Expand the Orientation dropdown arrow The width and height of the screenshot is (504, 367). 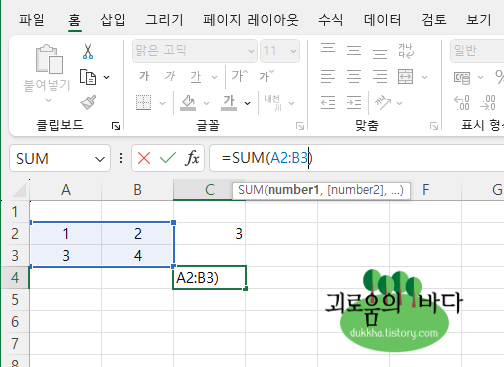400,103
